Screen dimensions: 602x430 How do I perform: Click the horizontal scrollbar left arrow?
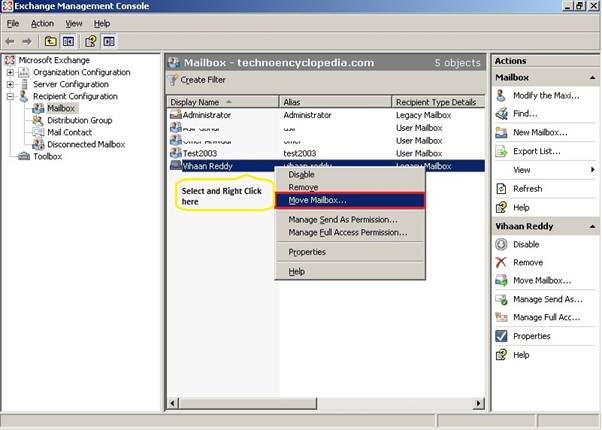tap(172, 404)
